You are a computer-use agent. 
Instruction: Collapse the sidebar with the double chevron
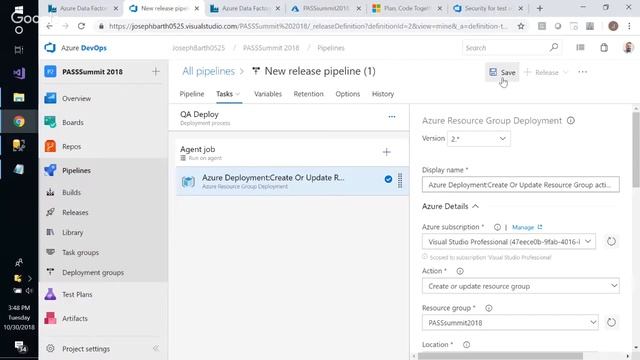(x=156, y=349)
